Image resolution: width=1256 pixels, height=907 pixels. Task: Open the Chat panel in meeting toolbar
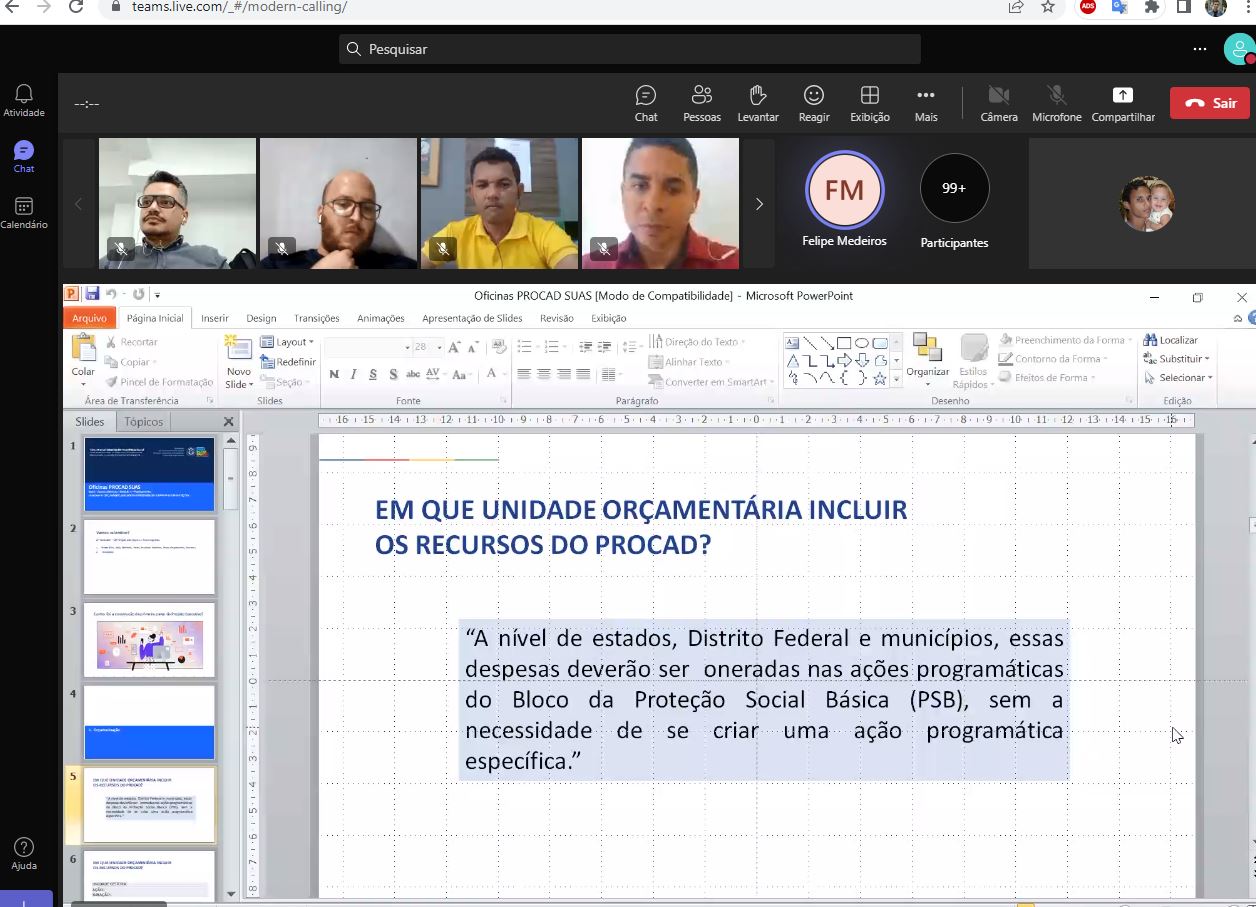[646, 103]
